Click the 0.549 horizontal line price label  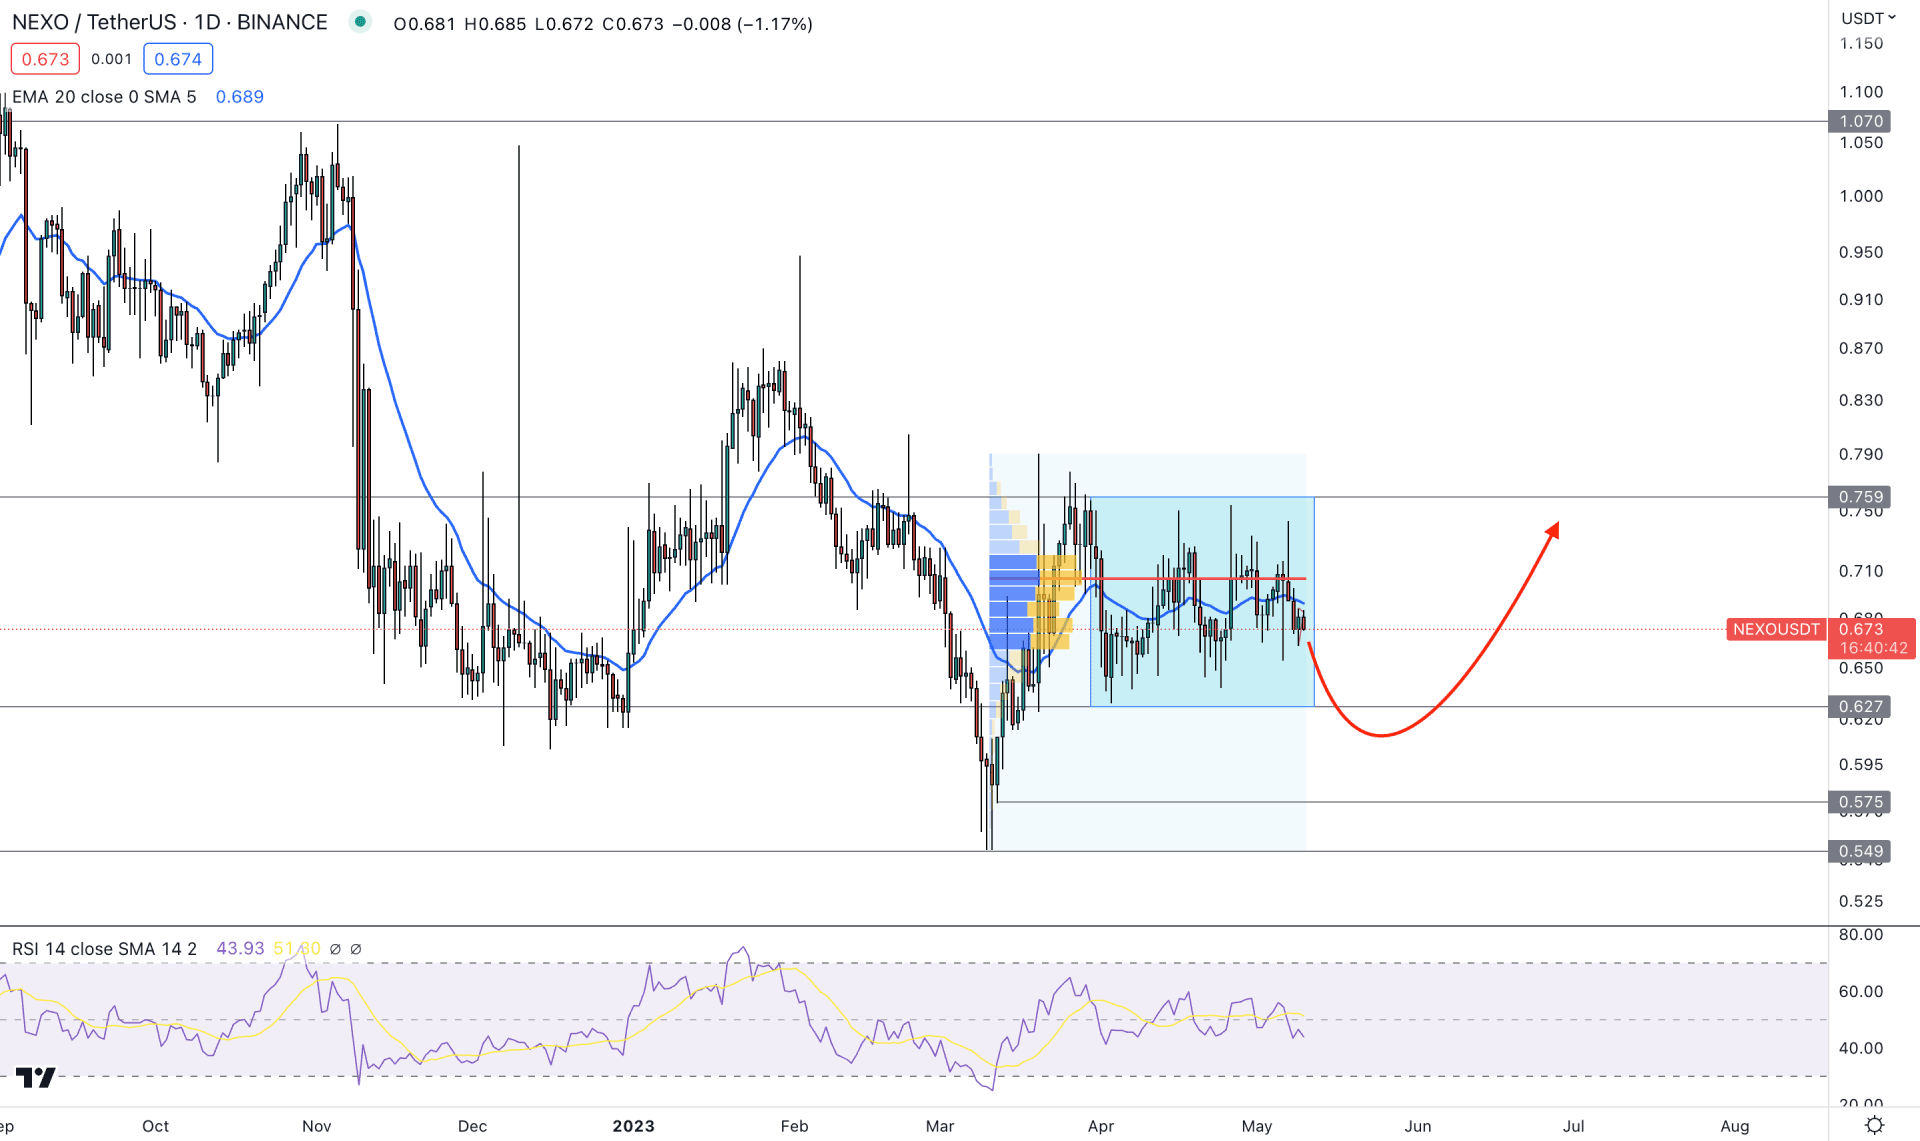1860,852
